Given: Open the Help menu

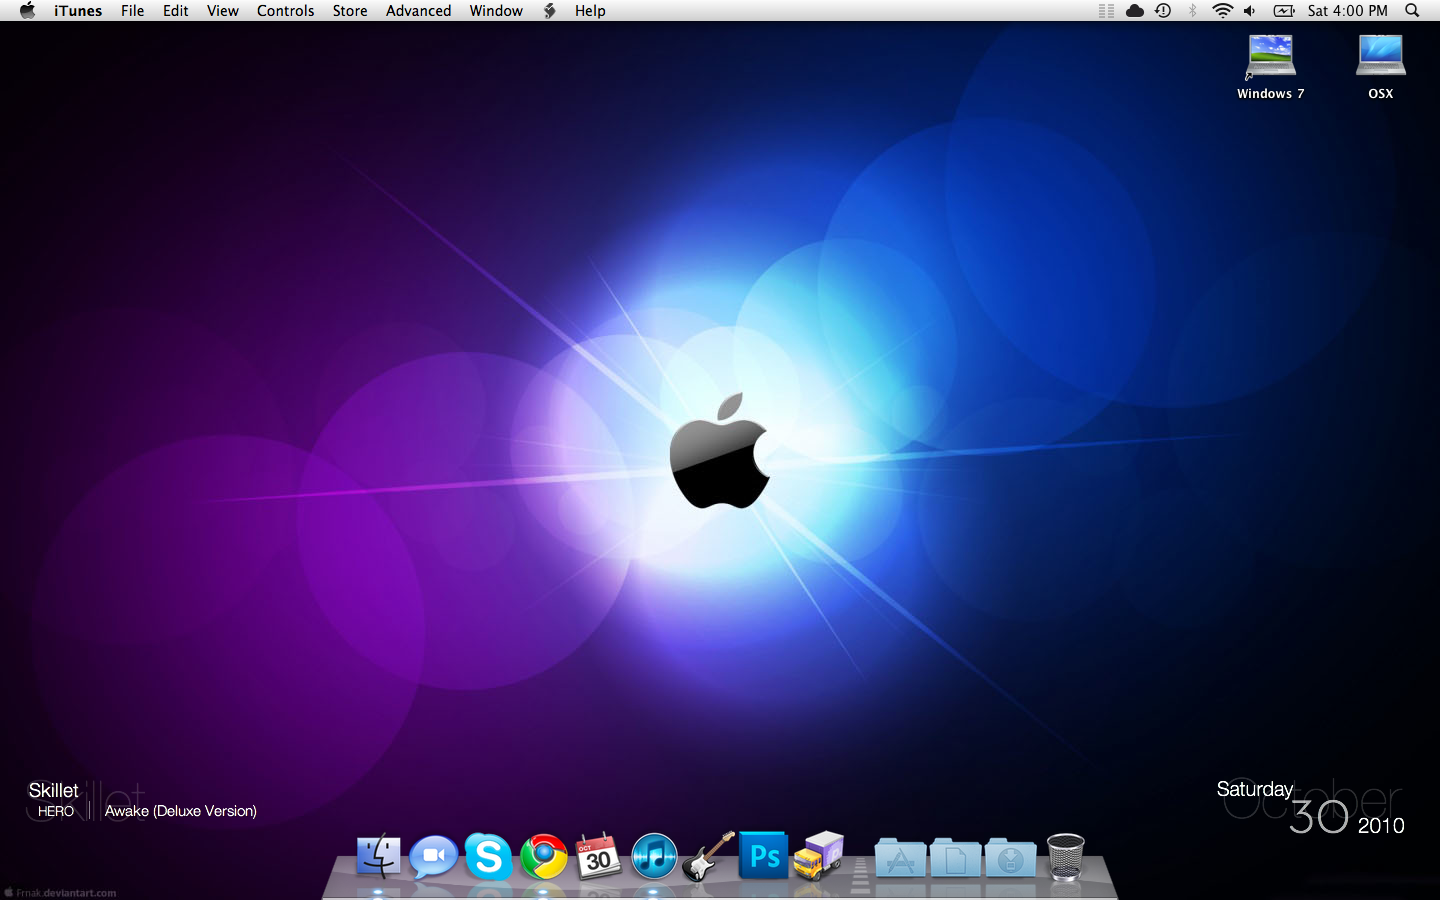Looking at the screenshot, I should (x=590, y=10).
